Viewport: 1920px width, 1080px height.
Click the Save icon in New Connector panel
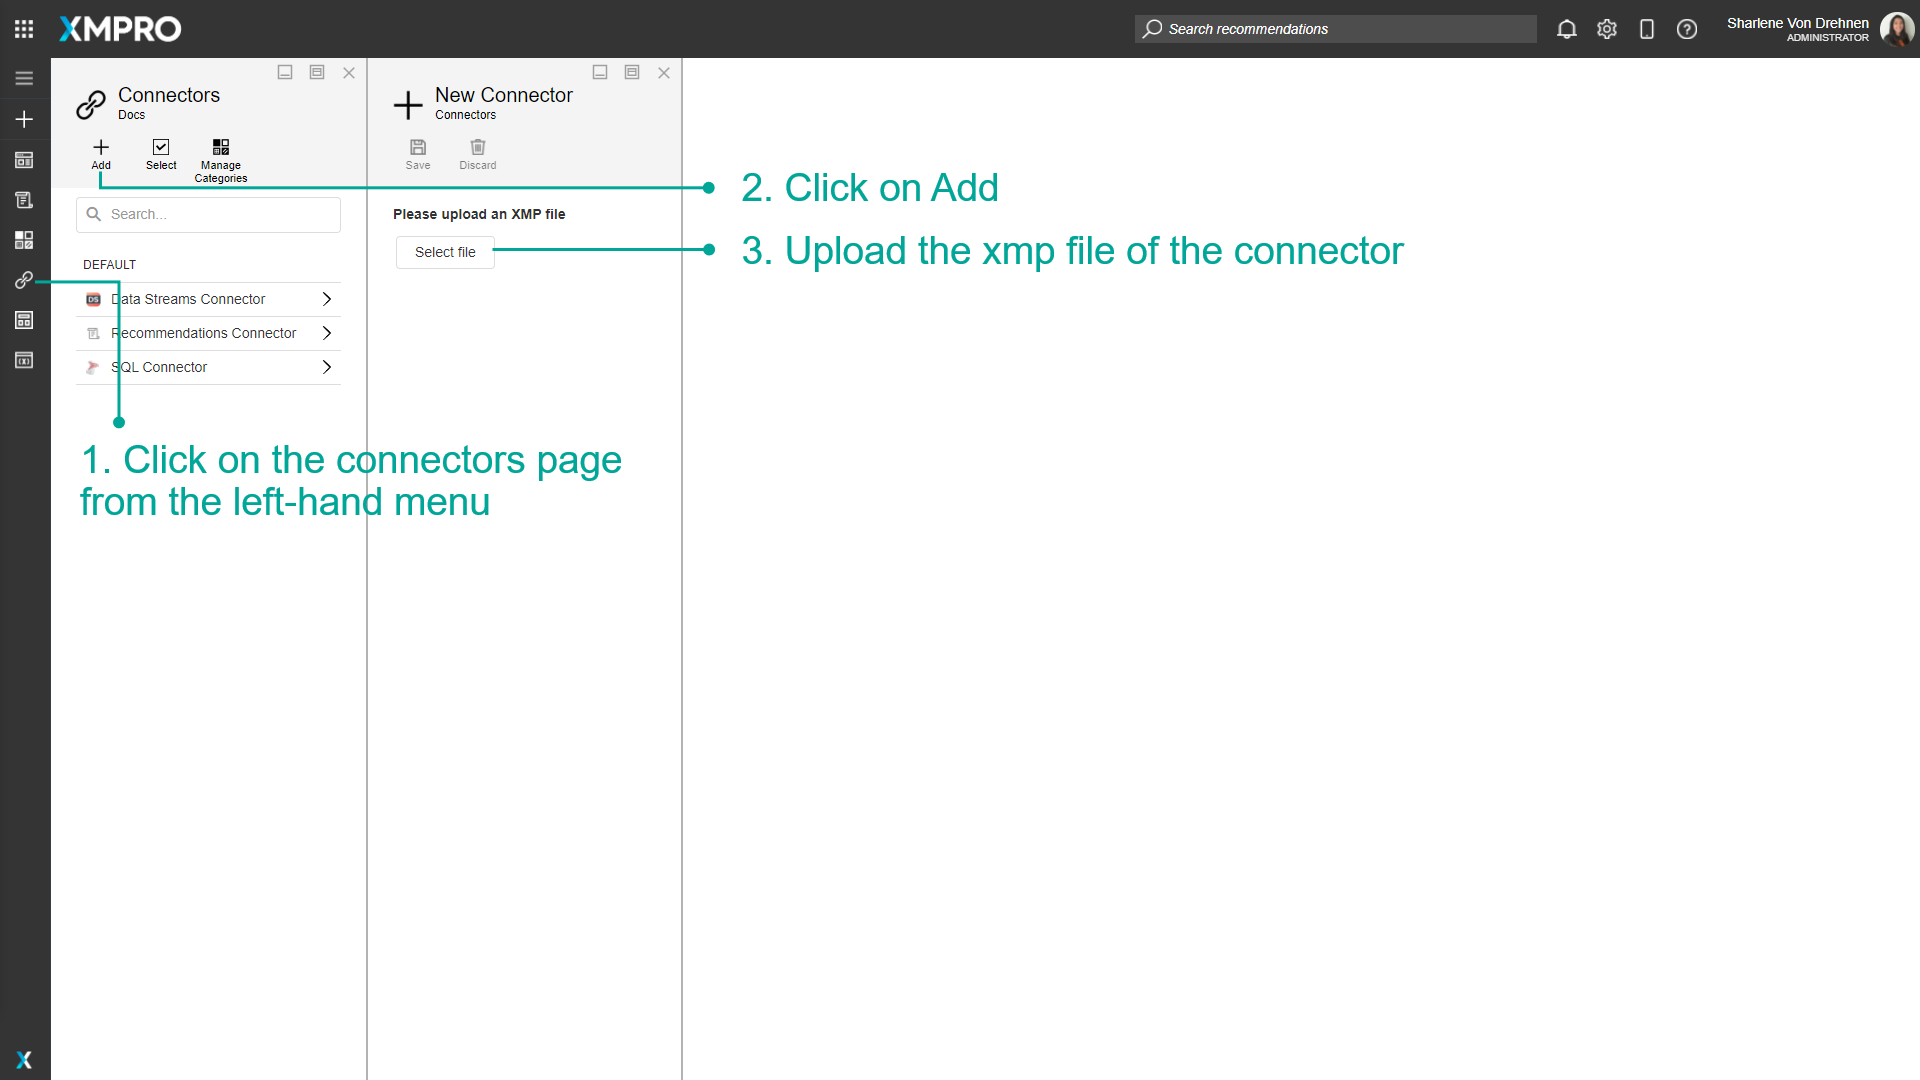click(x=418, y=152)
